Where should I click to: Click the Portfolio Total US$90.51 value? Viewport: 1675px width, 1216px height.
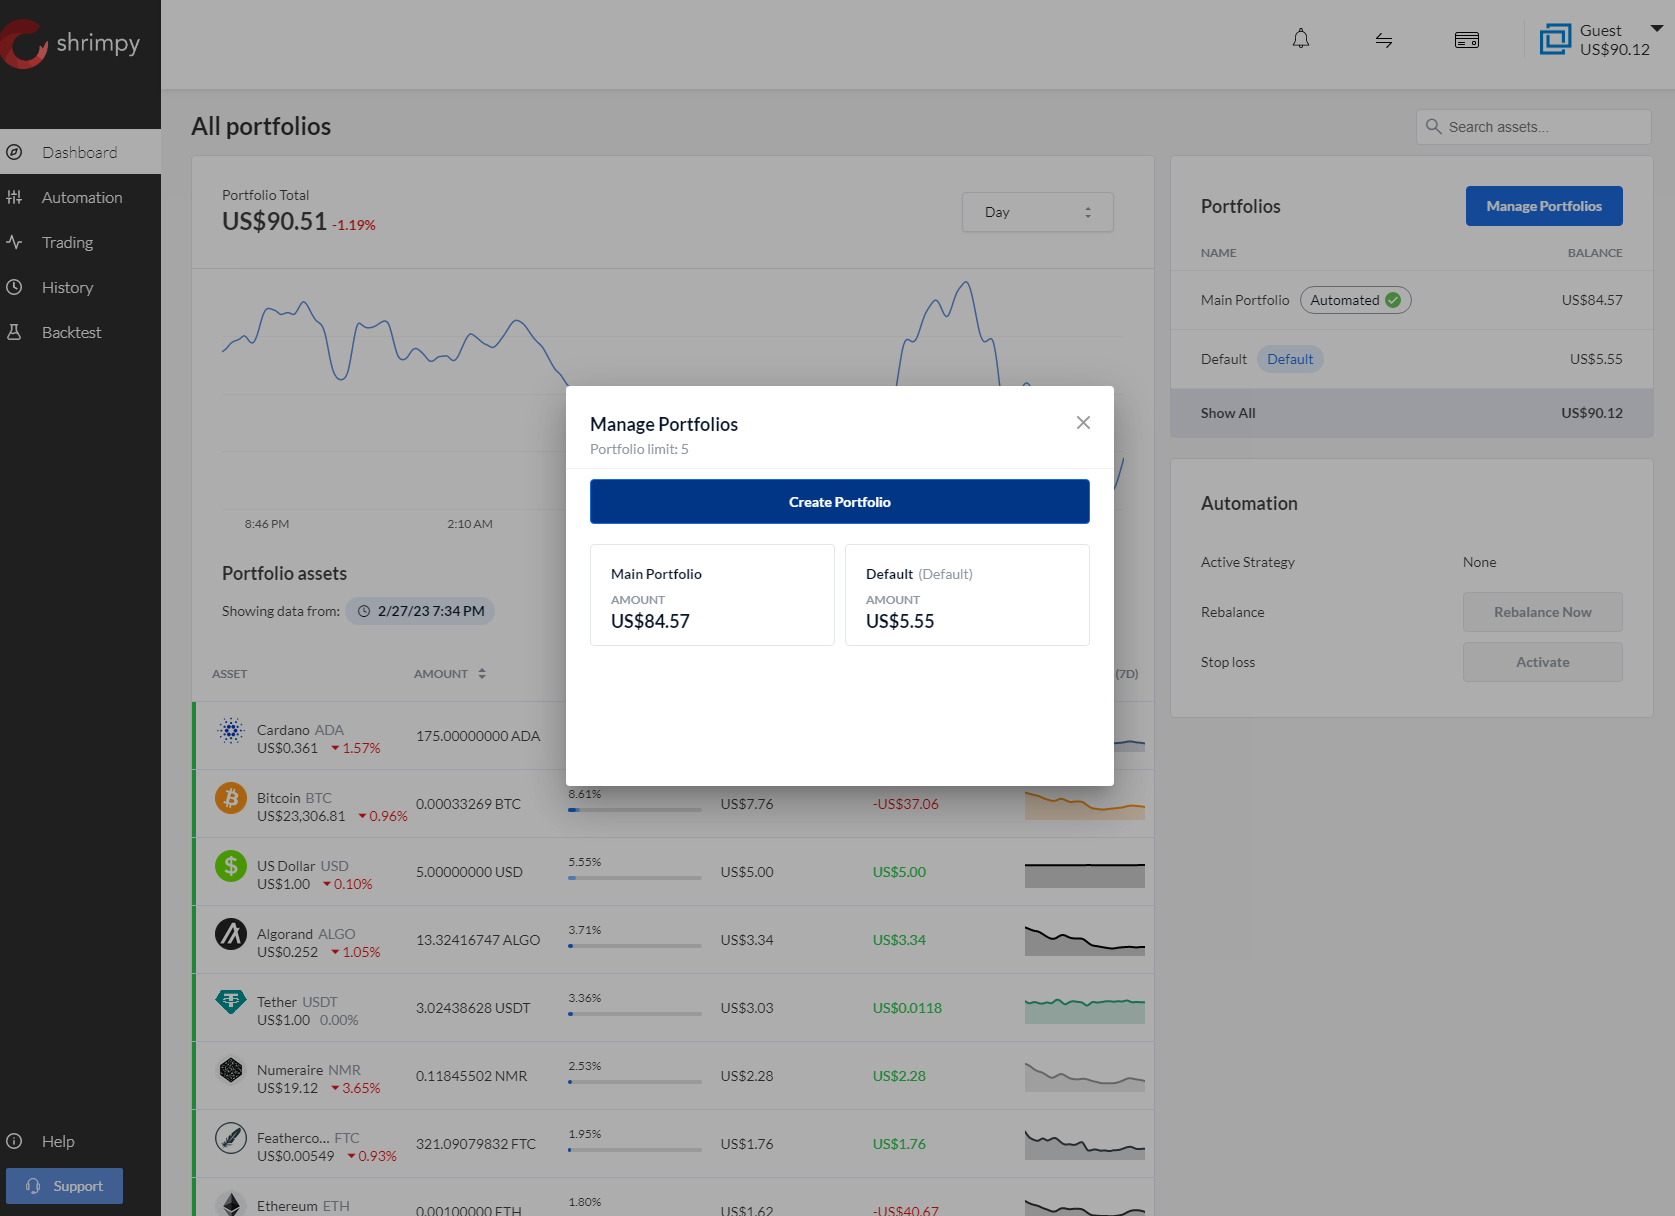[274, 222]
